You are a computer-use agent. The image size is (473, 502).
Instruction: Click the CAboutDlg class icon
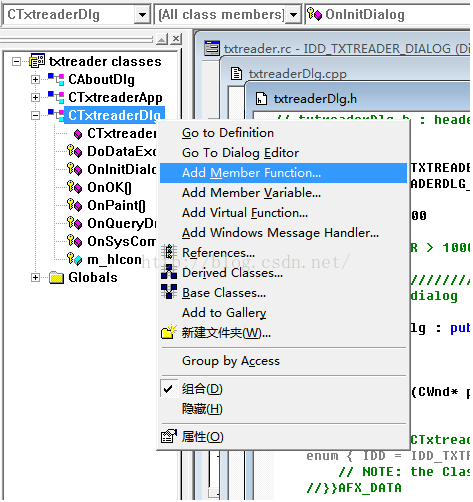coord(56,79)
